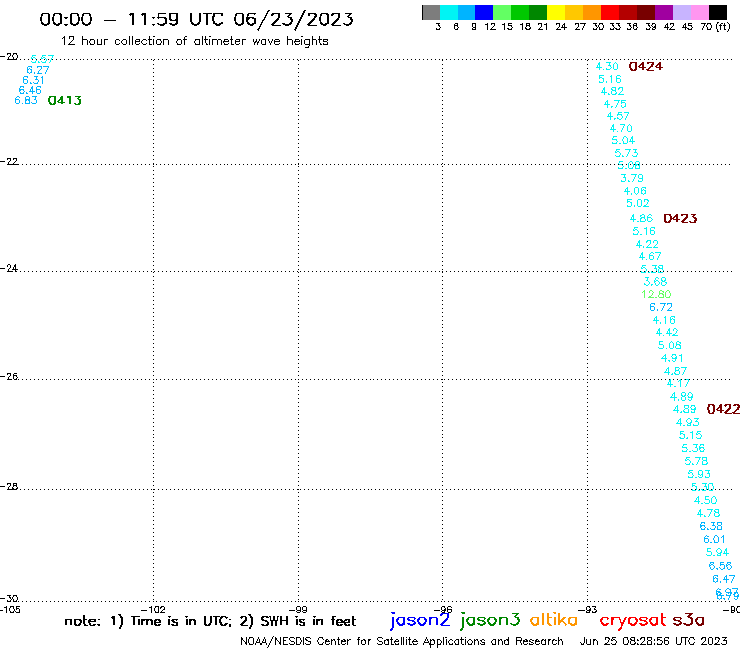Click the 4.67 wave height value
Viewport: 740px width, 650px height.
(650, 256)
